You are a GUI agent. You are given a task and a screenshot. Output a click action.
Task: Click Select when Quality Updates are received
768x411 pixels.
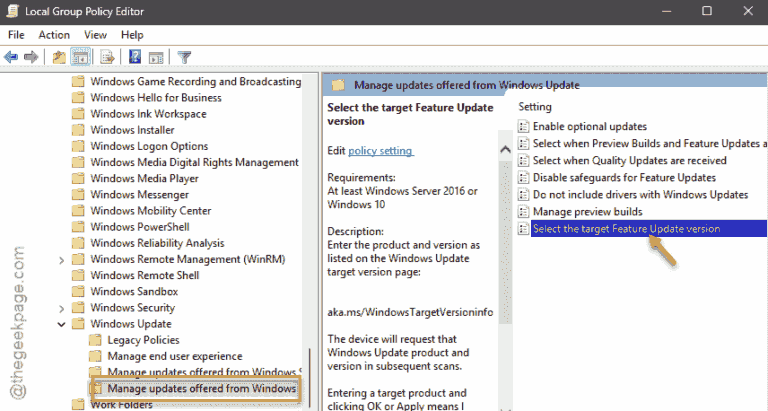click(x=629, y=161)
